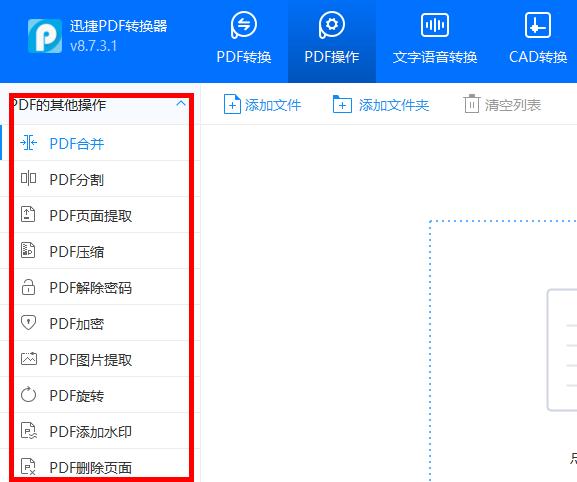Click the 清空列表 button text

click(513, 105)
